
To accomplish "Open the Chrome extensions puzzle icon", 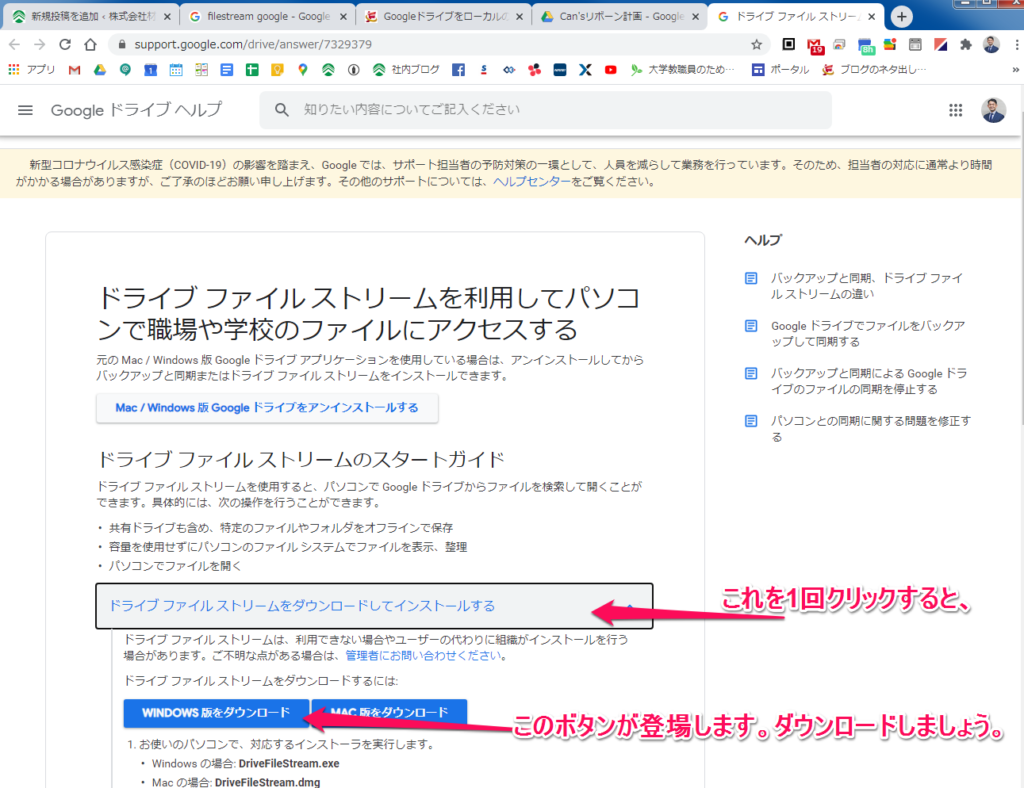I will (965, 44).
